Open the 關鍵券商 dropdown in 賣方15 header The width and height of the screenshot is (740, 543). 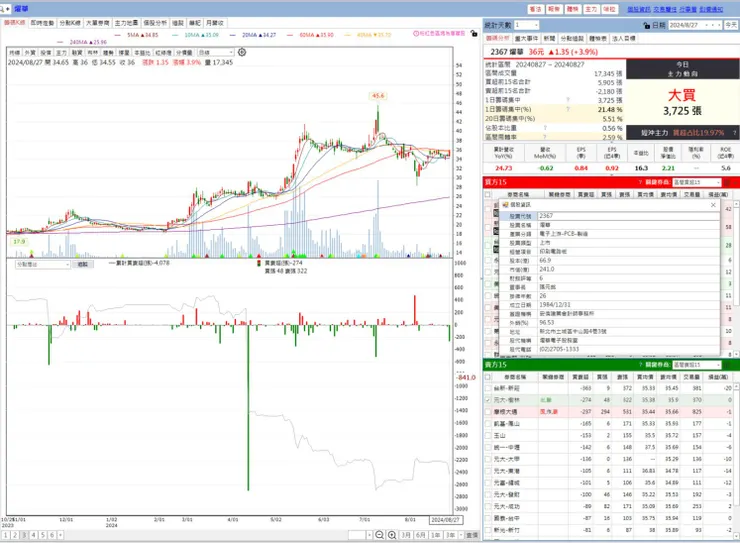718,365
